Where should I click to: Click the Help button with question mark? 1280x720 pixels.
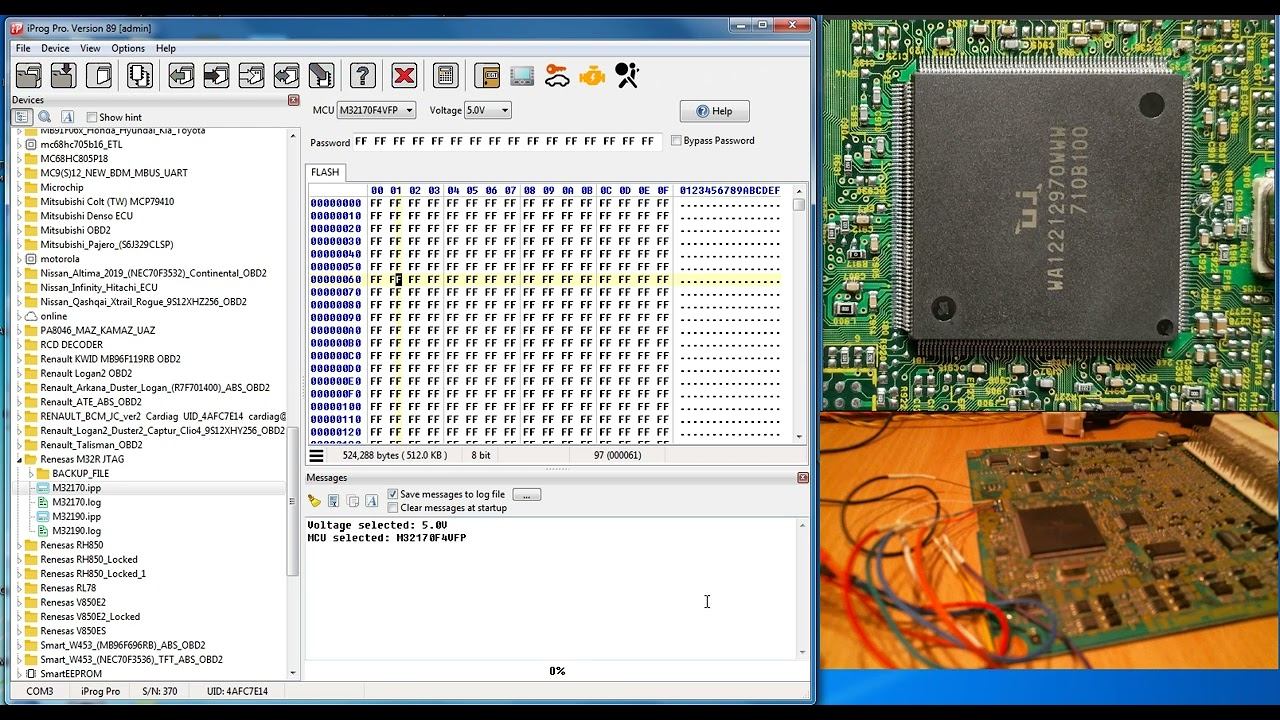pyautogui.click(x=714, y=111)
